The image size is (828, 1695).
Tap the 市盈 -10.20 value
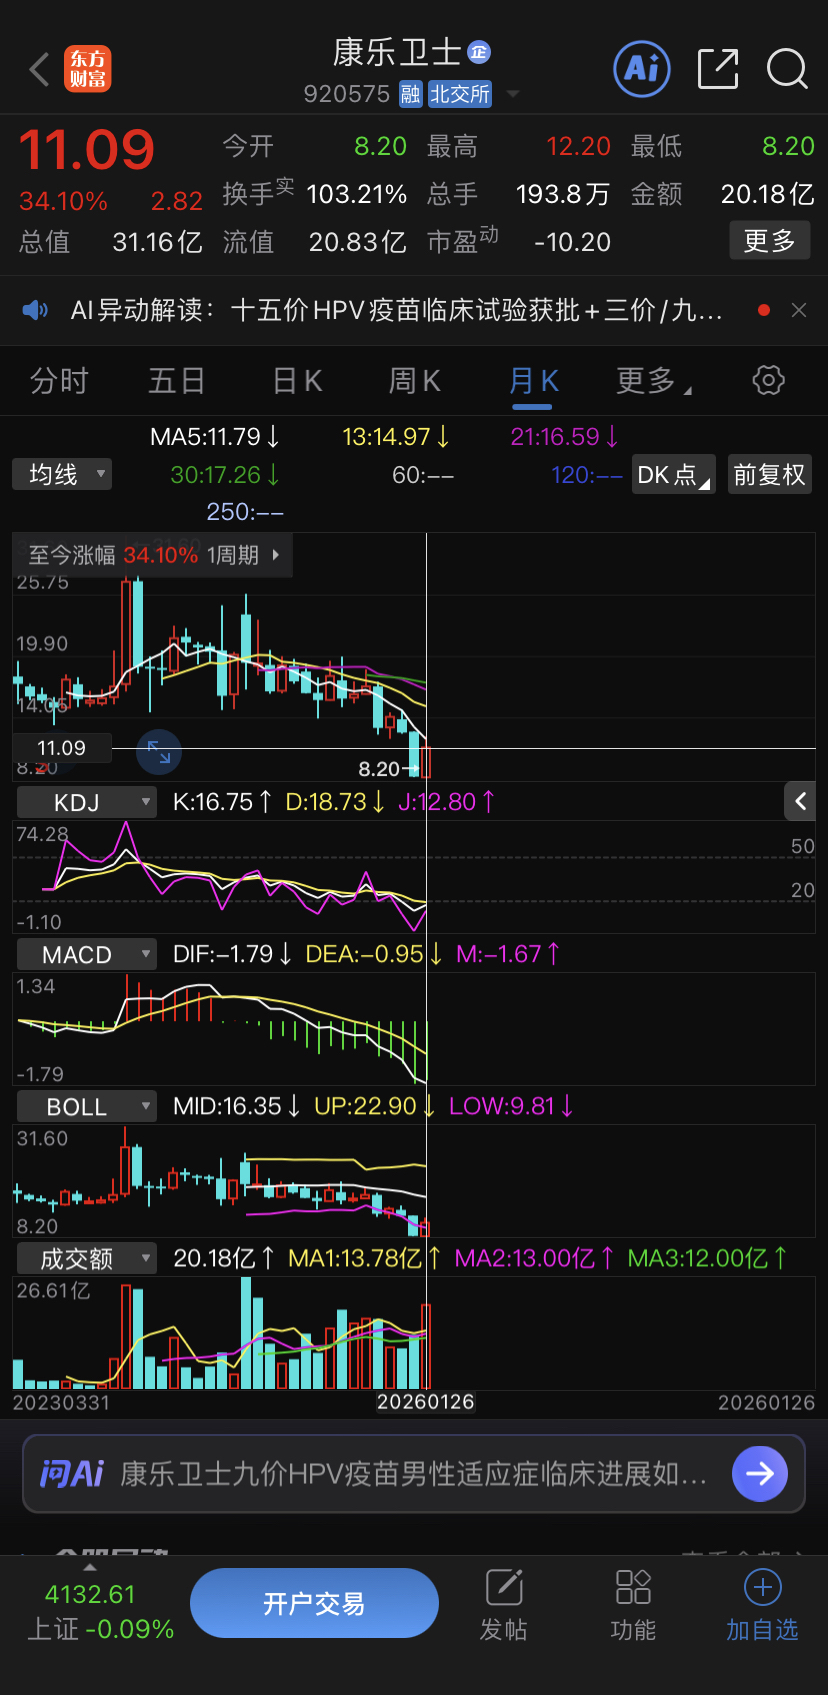click(572, 242)
